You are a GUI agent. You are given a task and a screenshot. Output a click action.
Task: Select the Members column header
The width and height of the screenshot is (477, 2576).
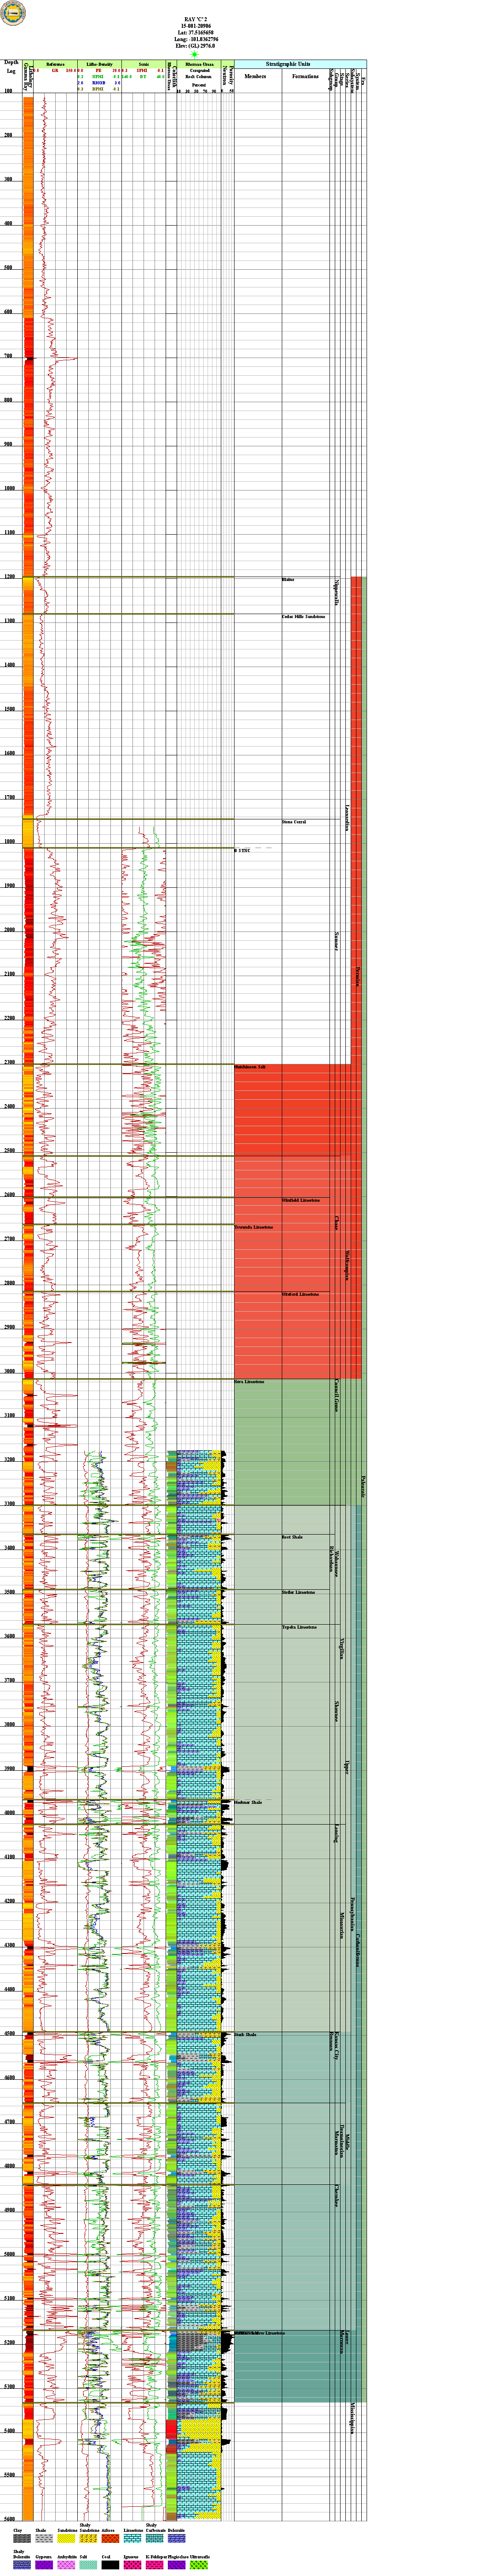tap(255, 76)
